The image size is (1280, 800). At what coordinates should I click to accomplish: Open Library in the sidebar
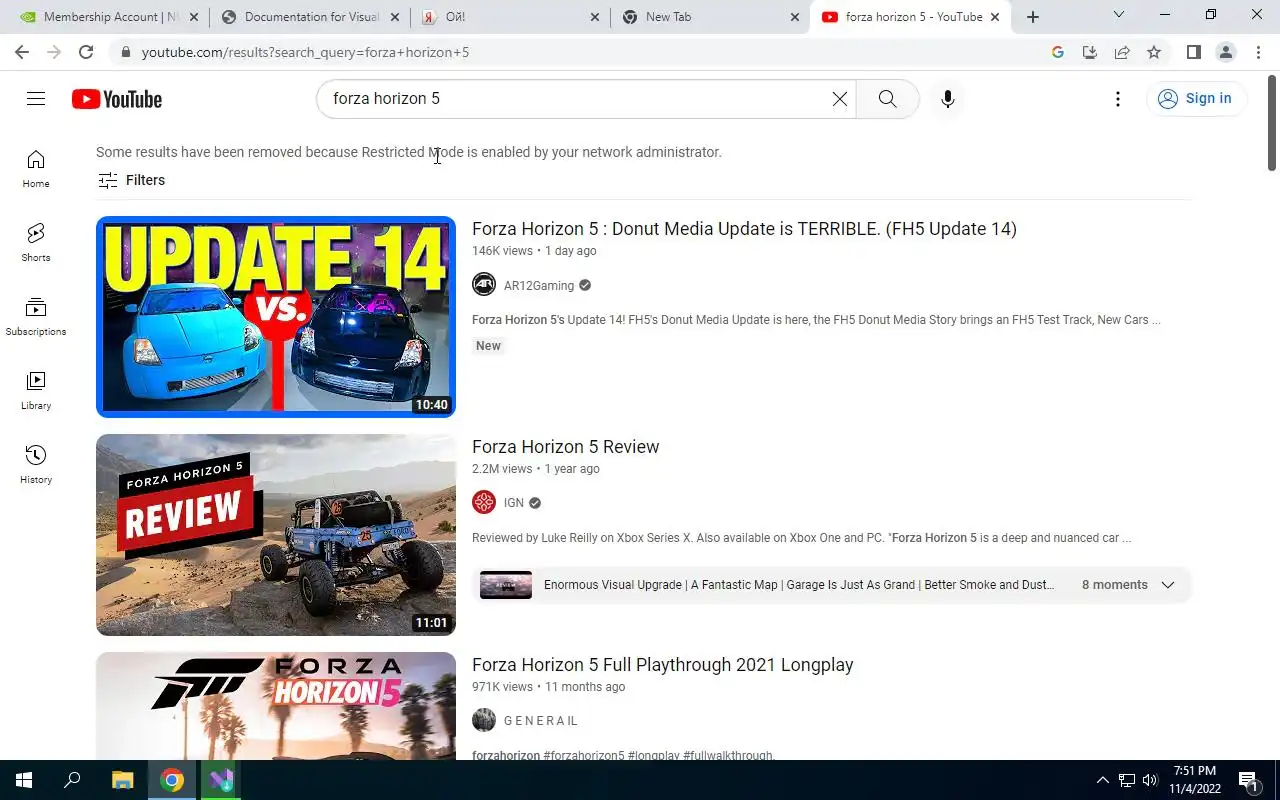click(x=36, y=391)
